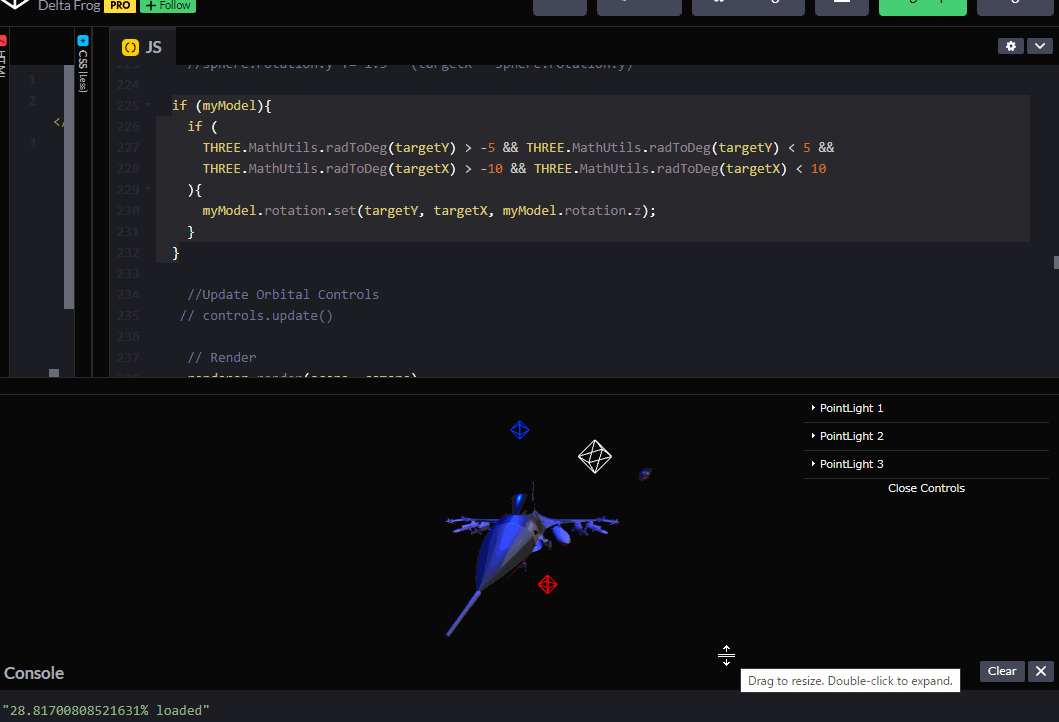Open the JS editor dropdown chevron menu
The height and width of the screenshot is (722, 1059).
[1039, 46]
